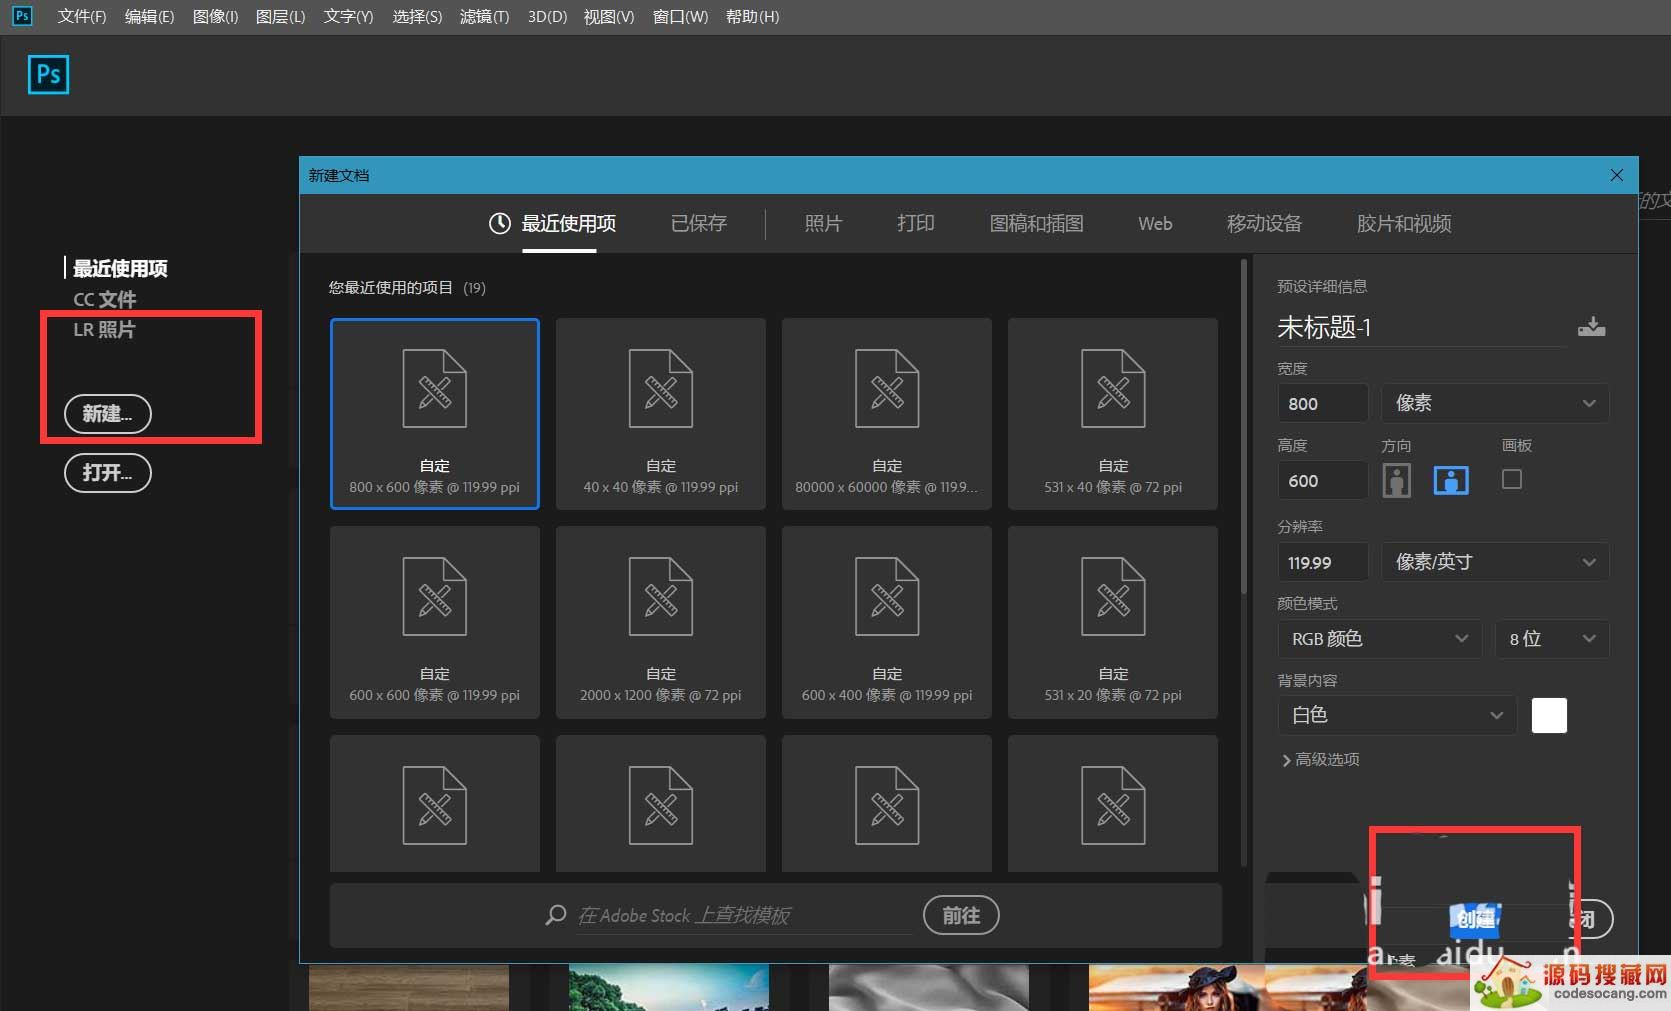Click the 打开... button
Screen dimensions: 1671x1011
(x=108, y=473)
